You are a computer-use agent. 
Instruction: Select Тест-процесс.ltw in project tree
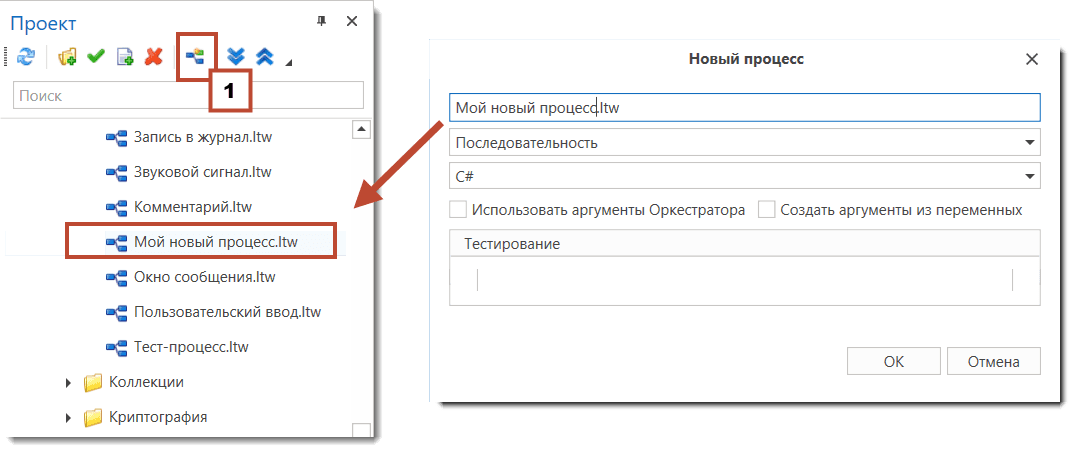(190, 347)
